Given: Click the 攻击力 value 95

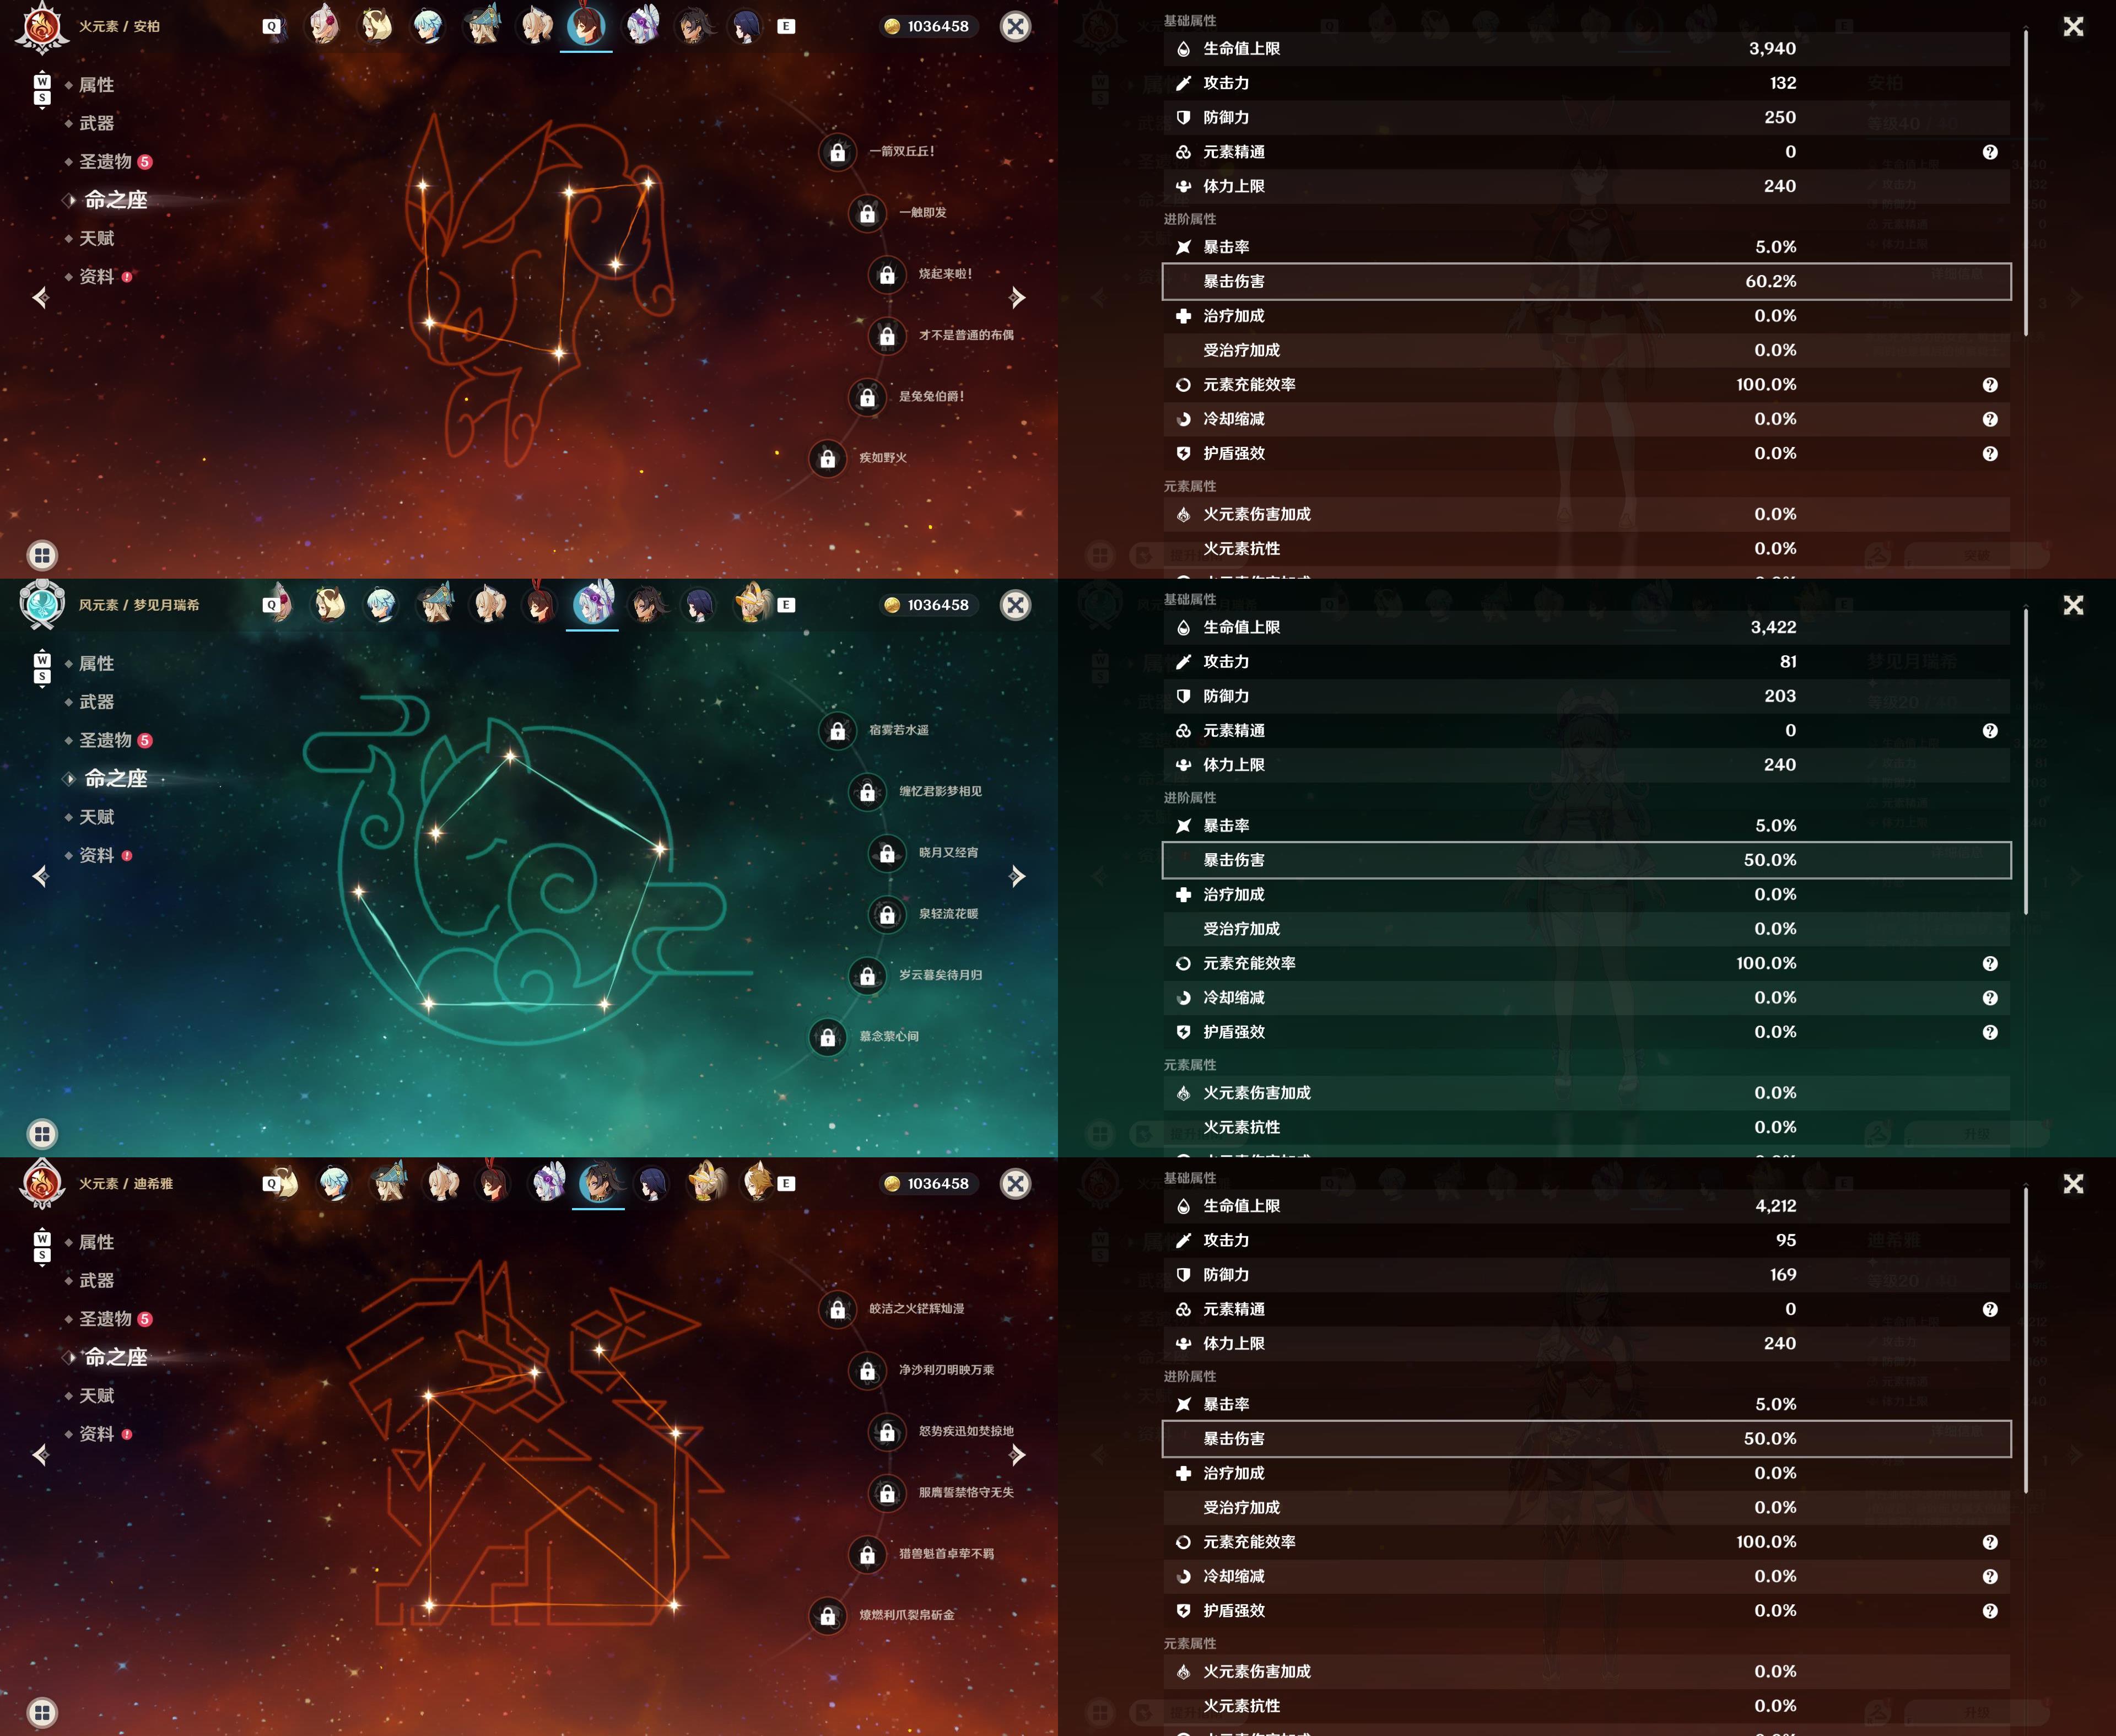Looking at the screenshot, I should [1786, 1240].
